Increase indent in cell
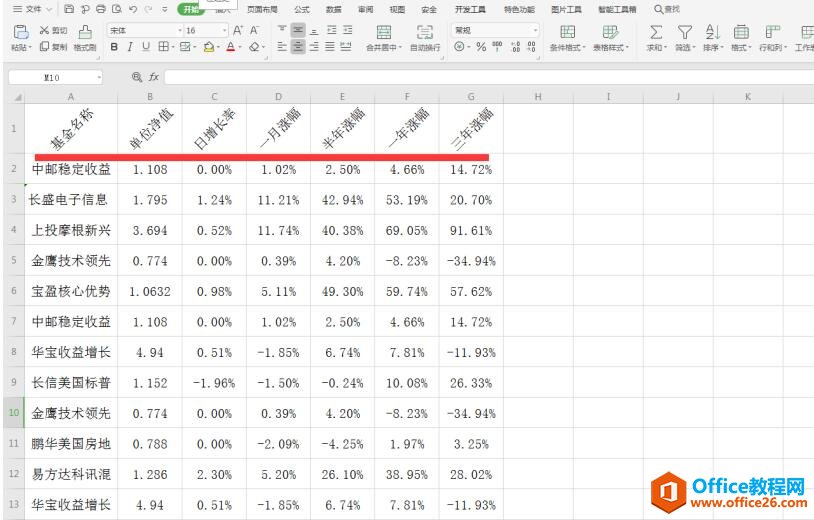This screenshot has height=520, width=814. [x=348, y=30]
